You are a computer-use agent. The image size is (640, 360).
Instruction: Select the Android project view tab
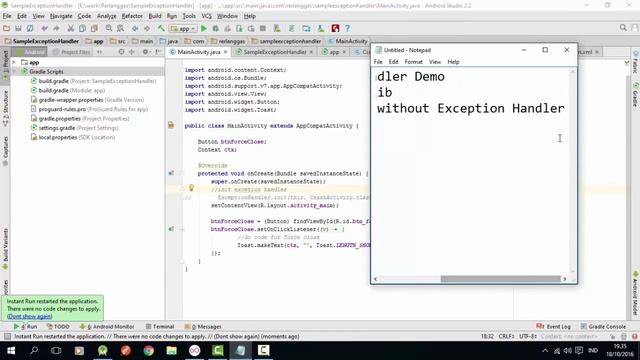pos(31,52)
